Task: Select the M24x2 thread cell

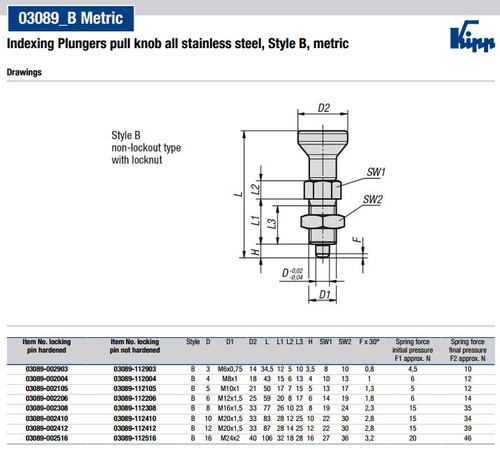Action: coord(230,438)
